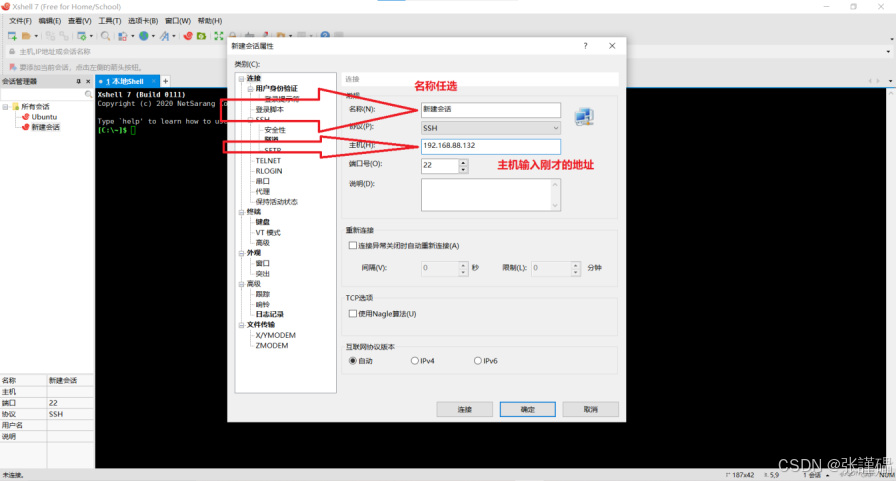Launch Xftp with the green toolbar icon
This screenshot has height=481, width=896.
point(201,36)
